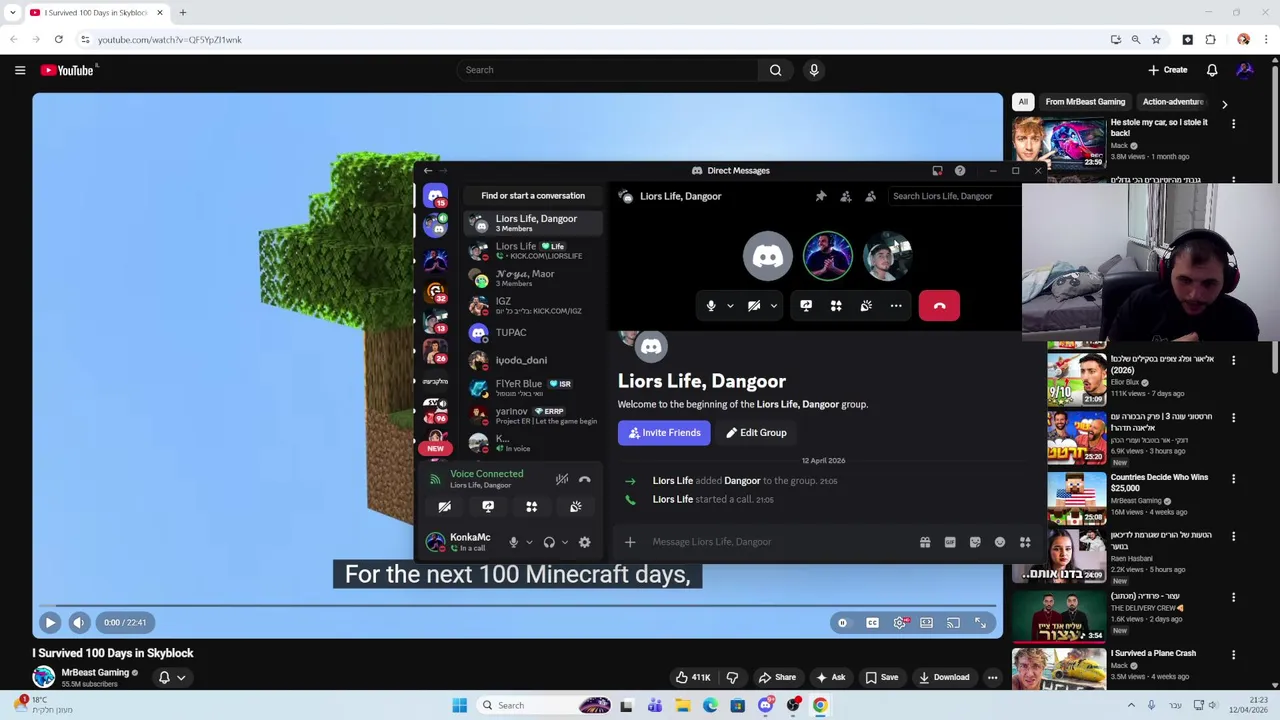This screenshot has height=720, width=1280.
Task: Open soundboard in the call controls
Action: [x=866, y=306]
